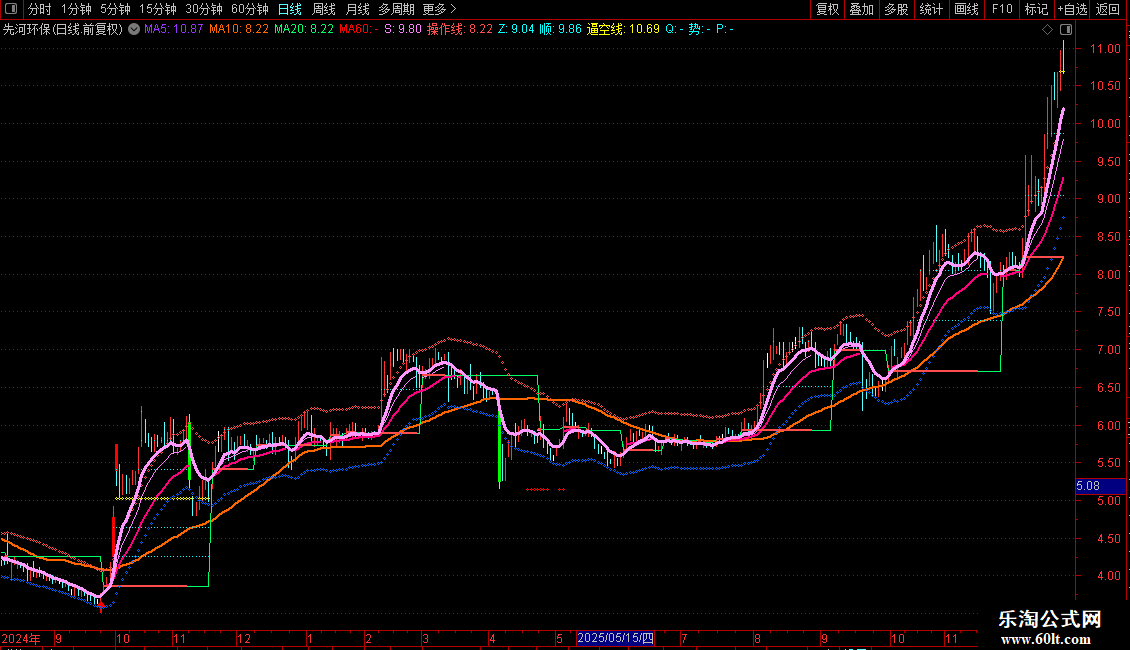
Task: Select the 5分钟 period tab
Action: (115, 9)
